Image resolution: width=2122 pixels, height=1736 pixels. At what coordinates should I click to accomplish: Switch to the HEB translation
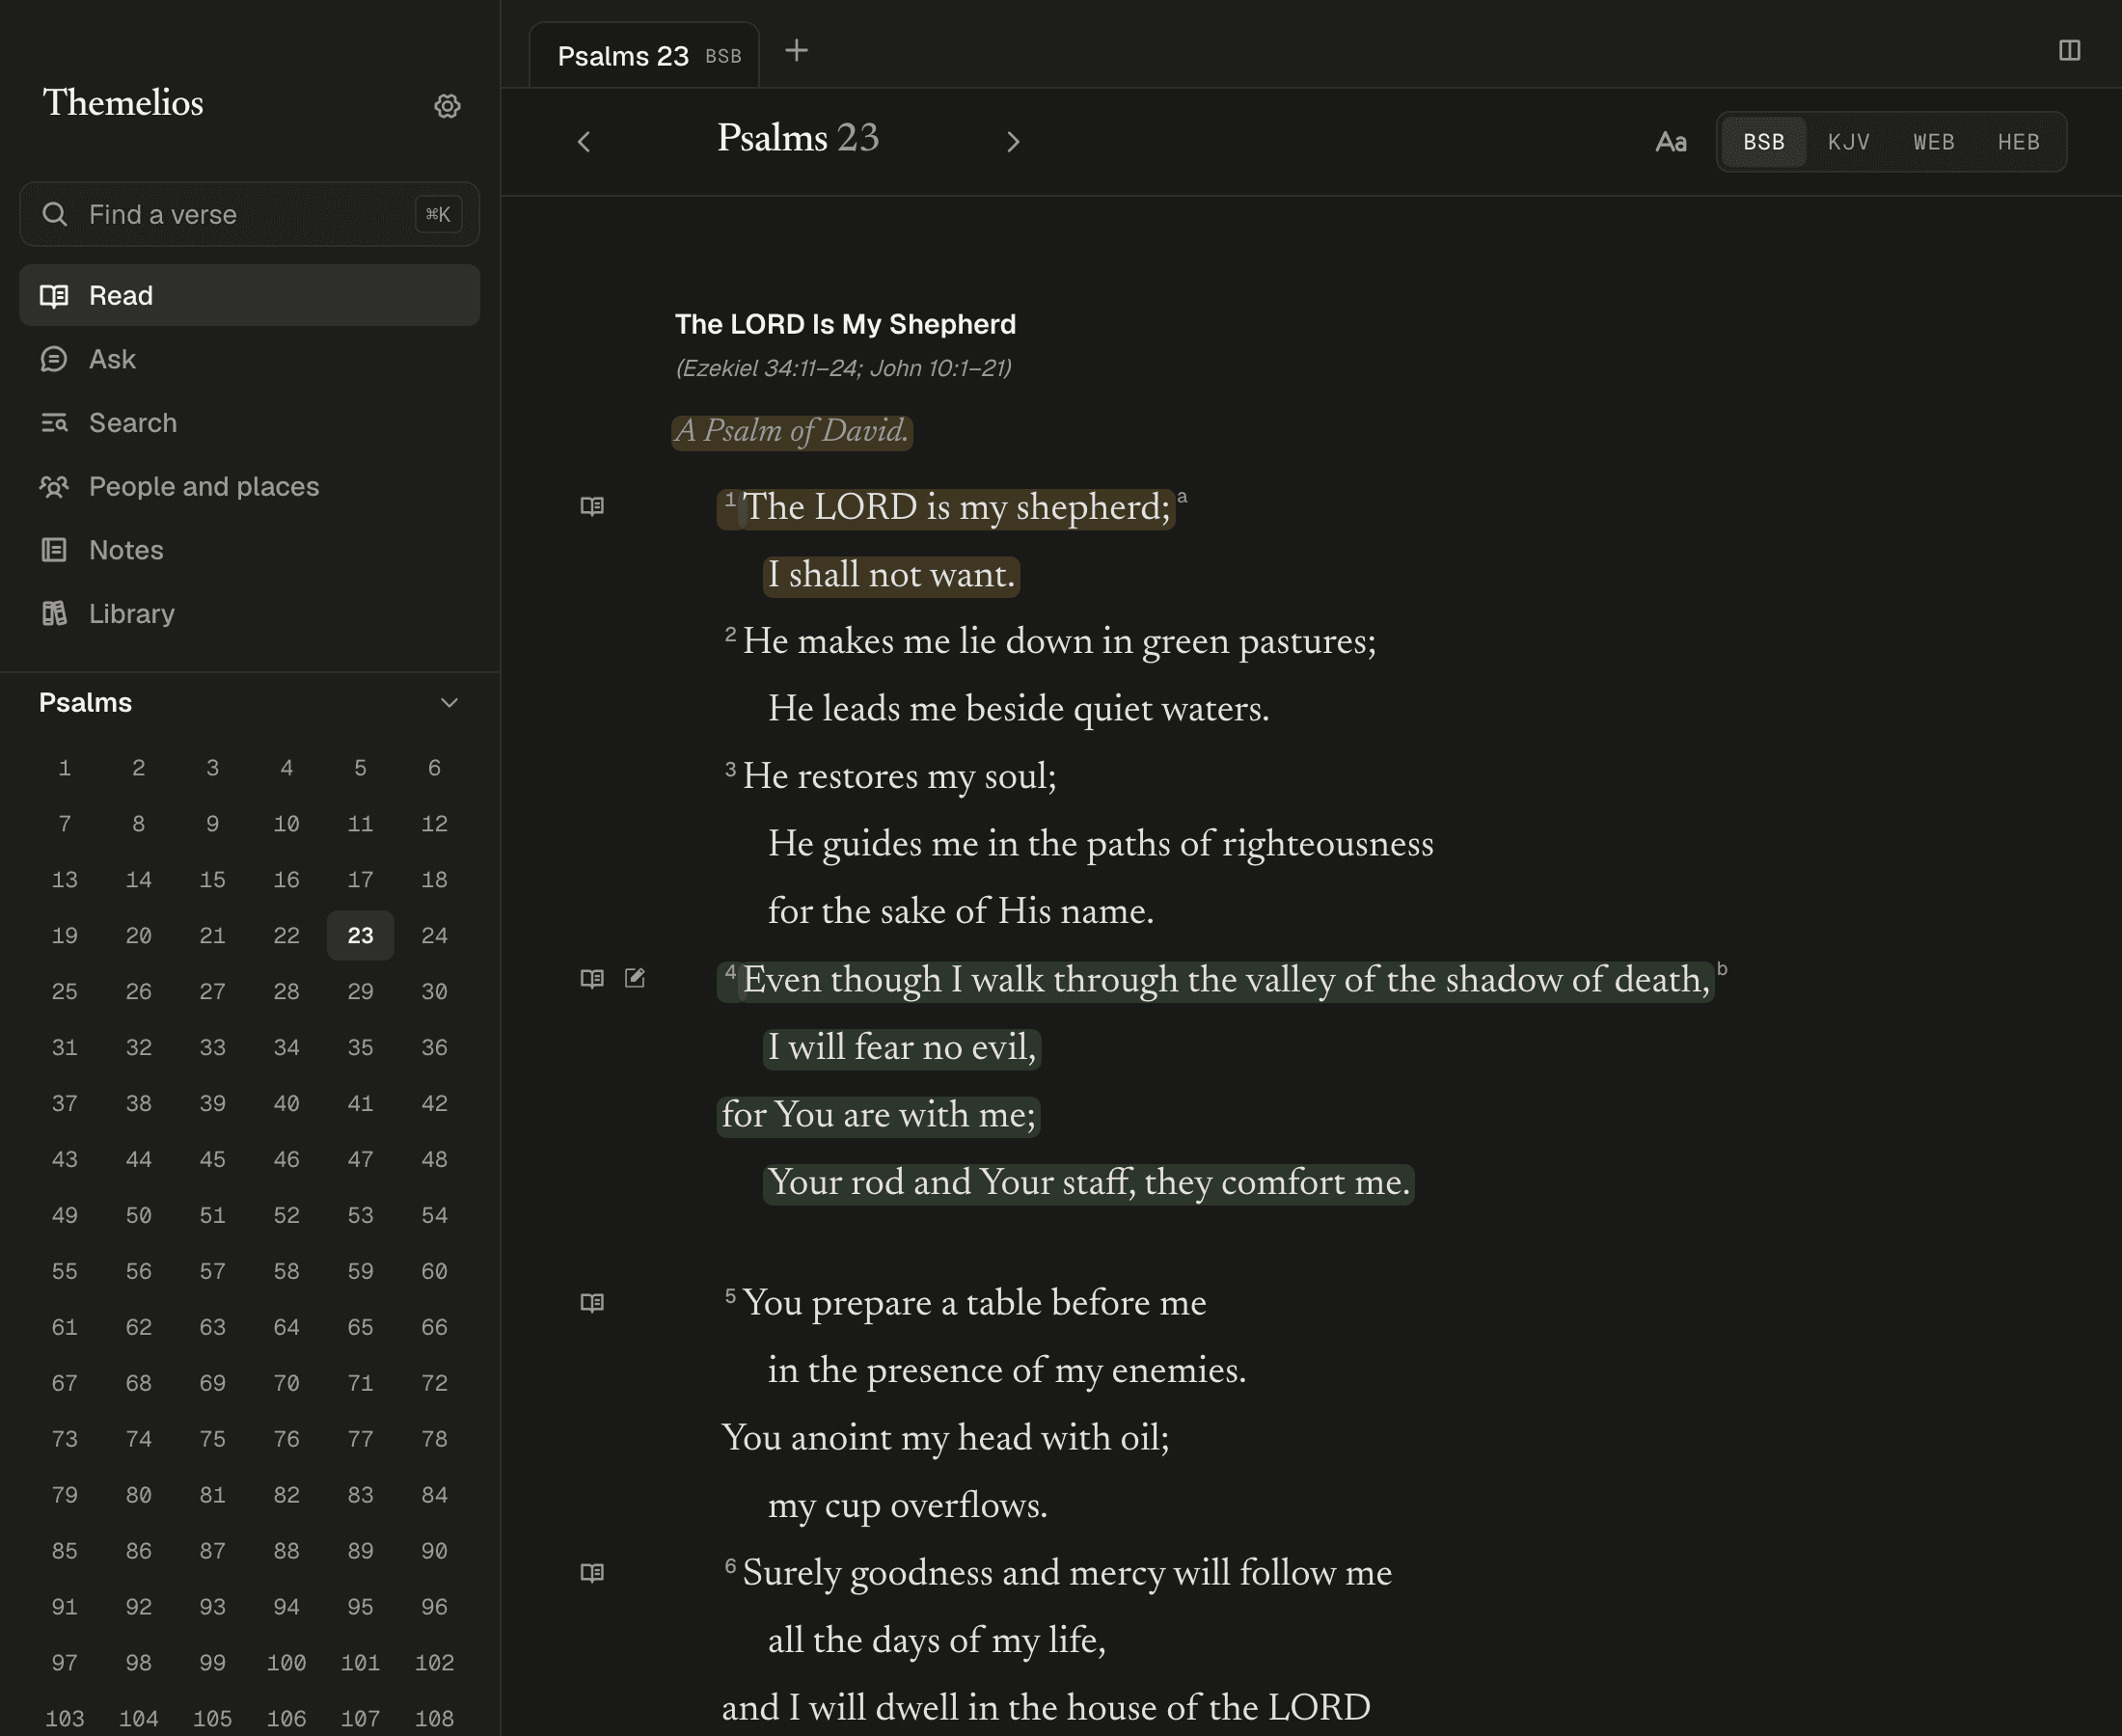(x=2019, y=142)
